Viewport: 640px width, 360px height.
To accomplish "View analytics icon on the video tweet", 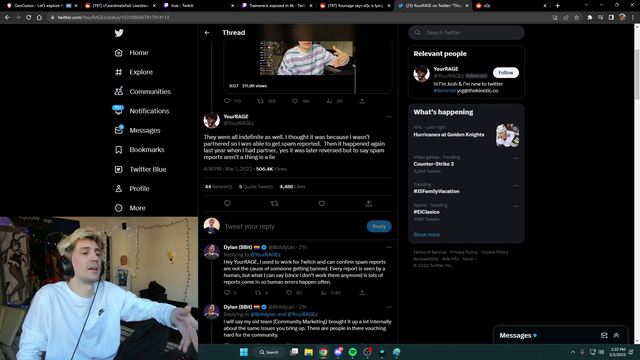I will pyautogui.click(x=329, y=101).
